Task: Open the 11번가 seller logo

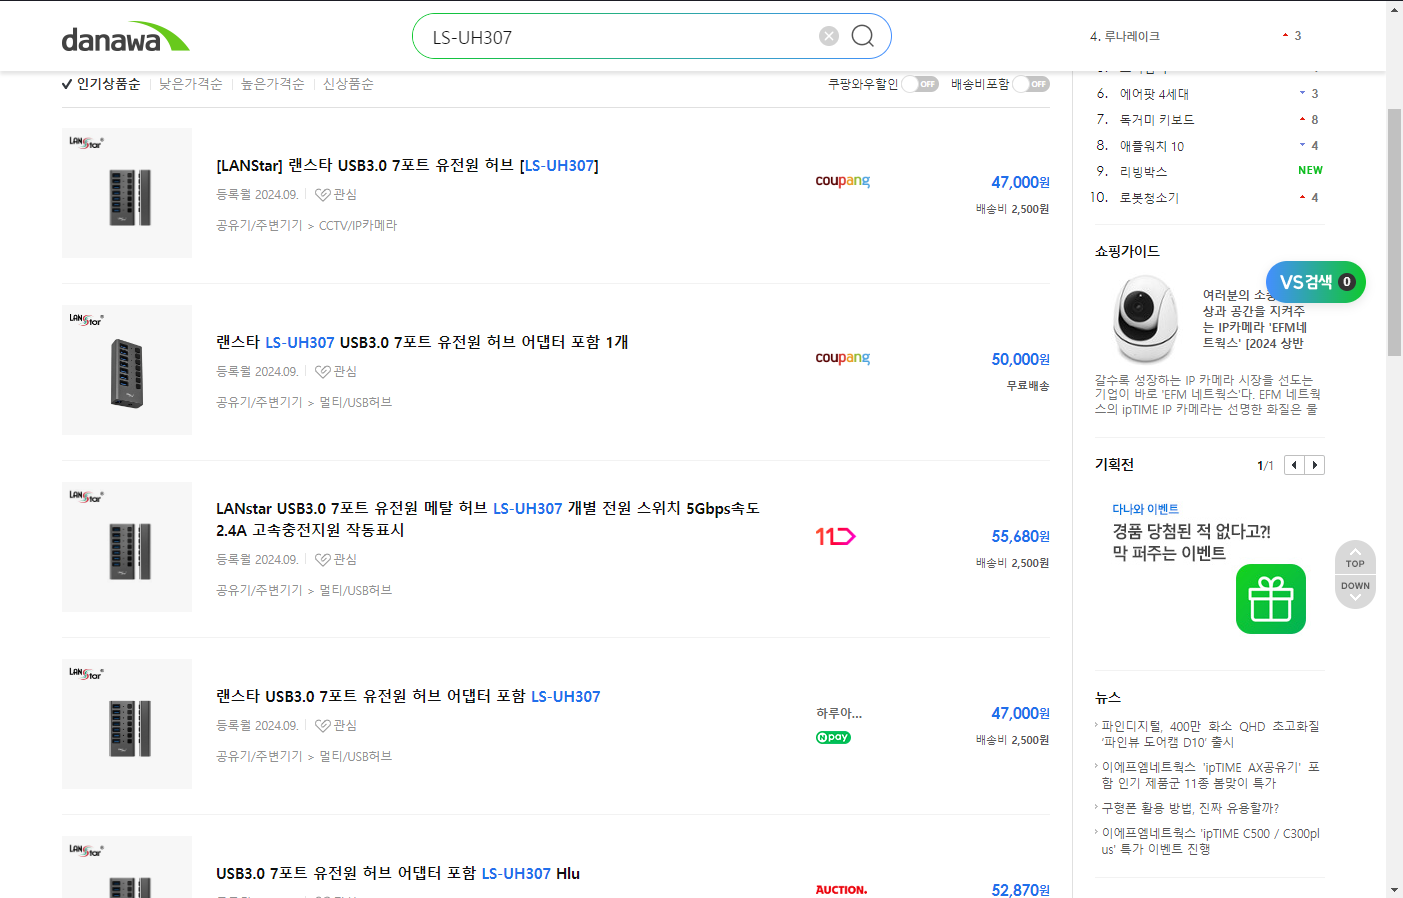Action: tap(835, 537)
